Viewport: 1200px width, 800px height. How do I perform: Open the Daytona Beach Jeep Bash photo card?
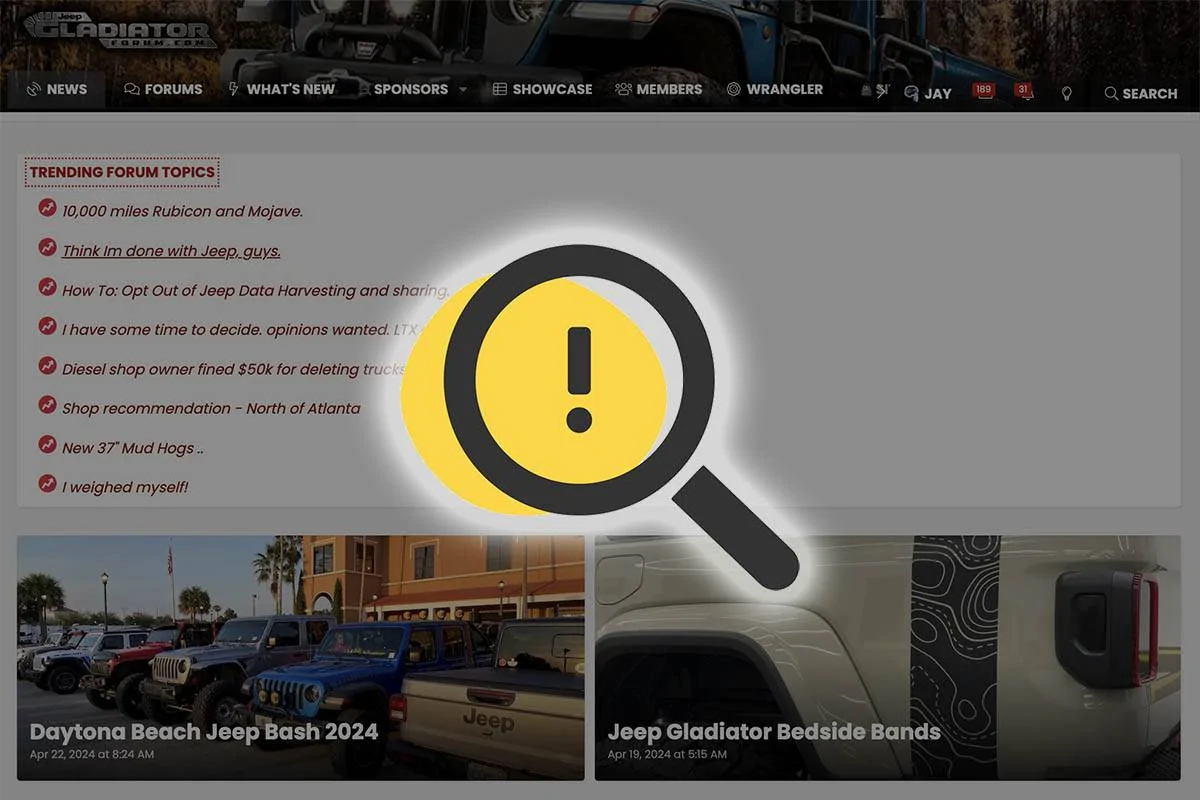point(301,658)
